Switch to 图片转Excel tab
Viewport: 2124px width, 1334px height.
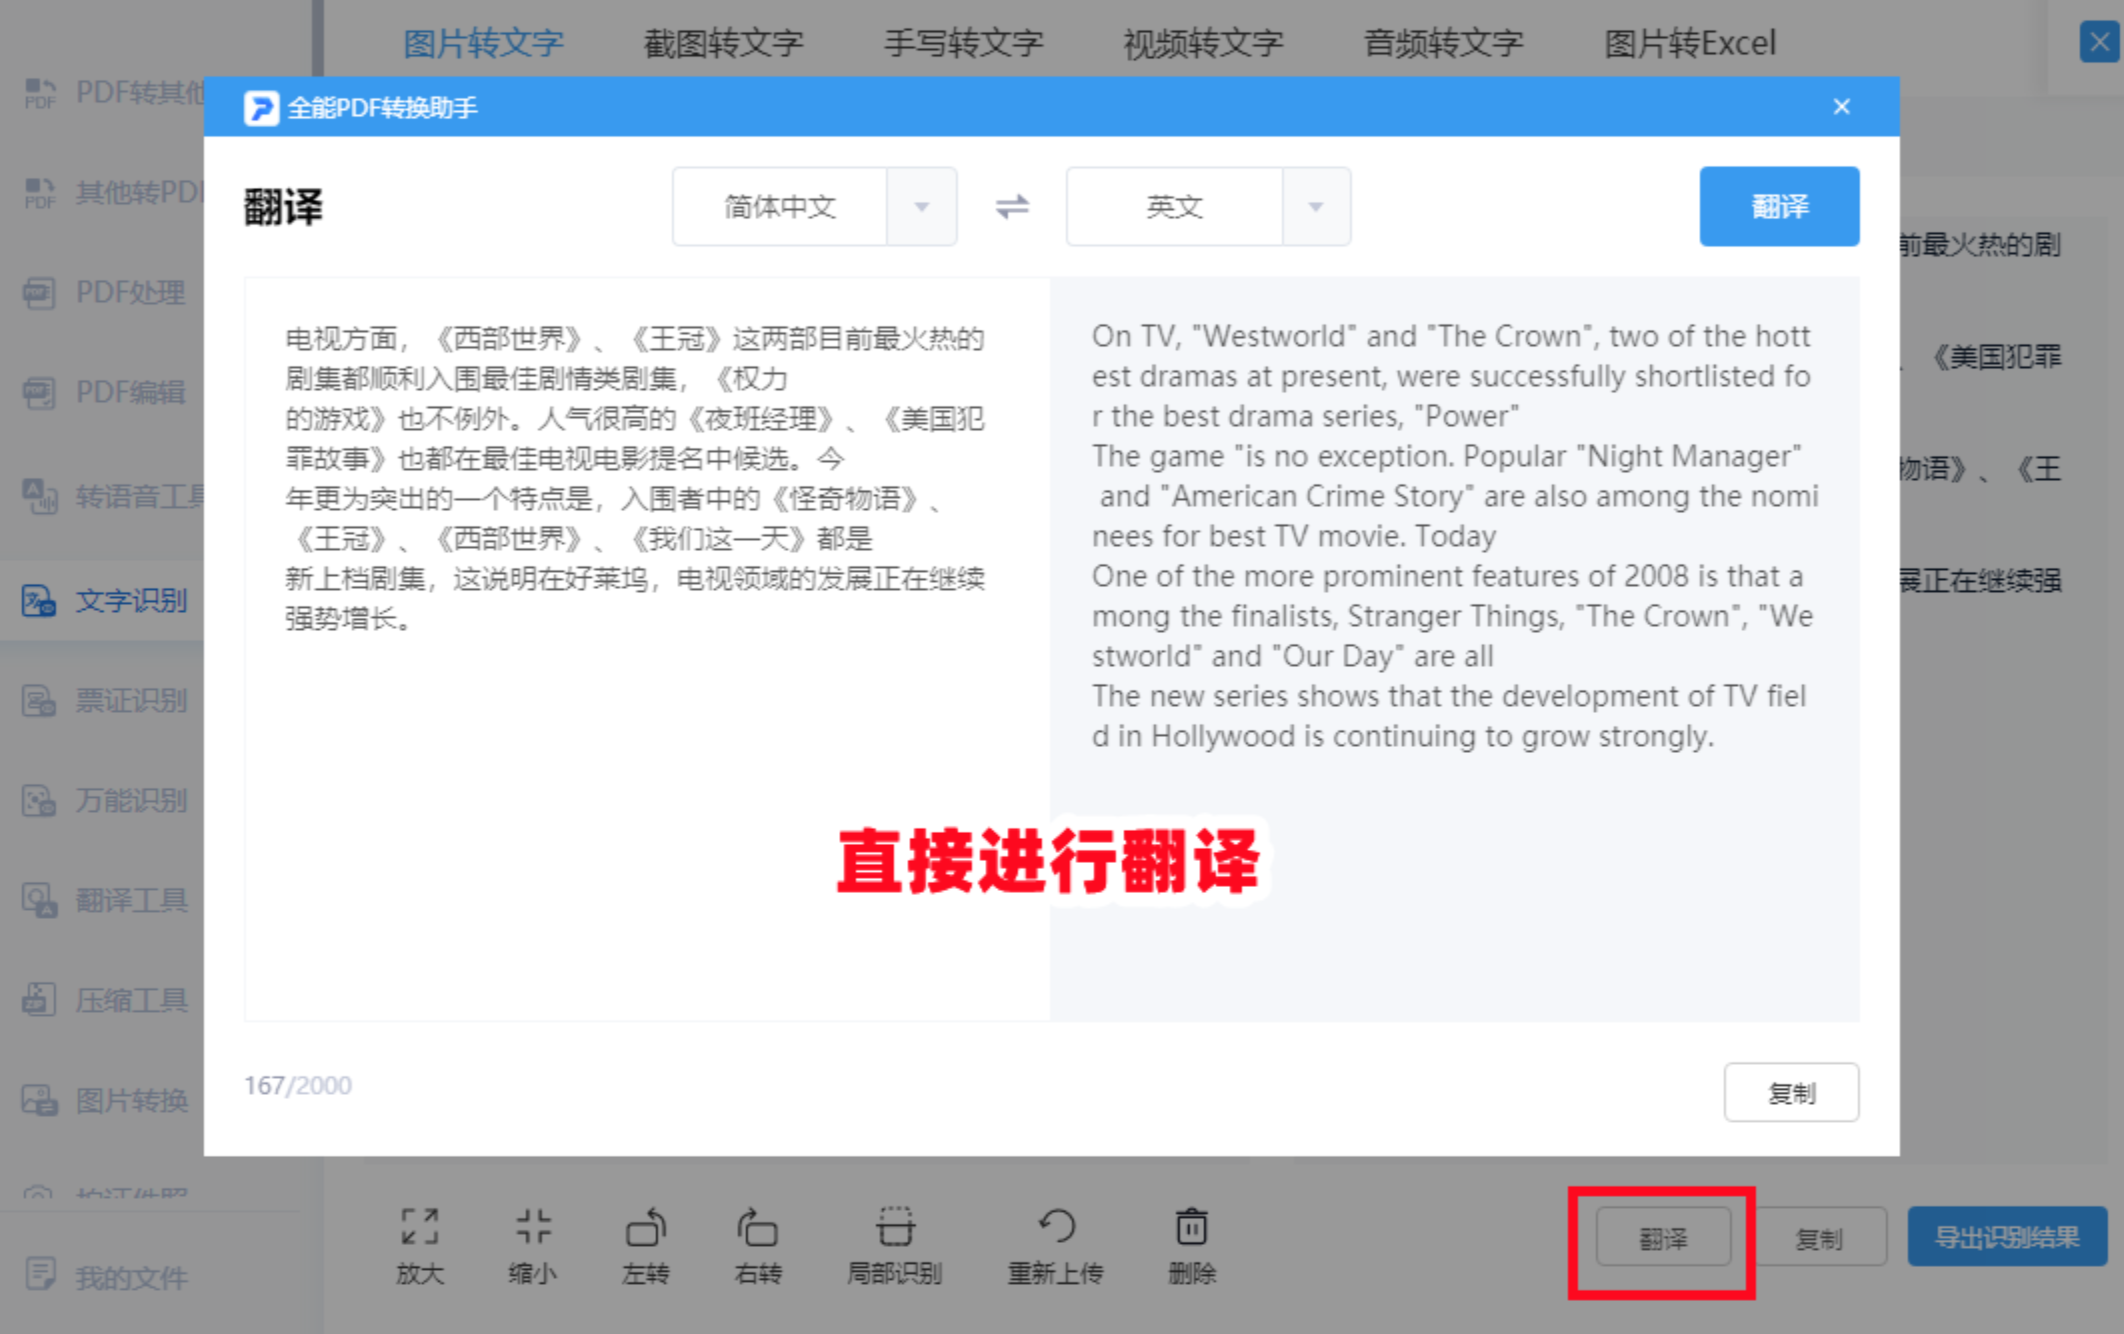coord(1690,43)
